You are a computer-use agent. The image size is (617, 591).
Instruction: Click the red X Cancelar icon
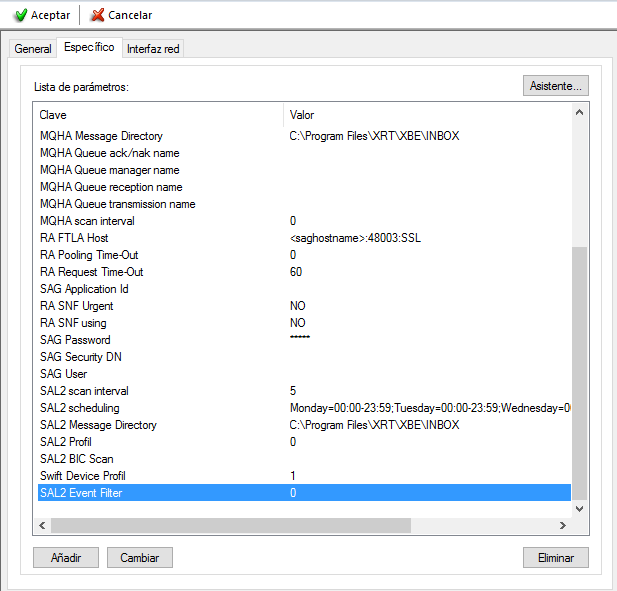(x=97, y=15)
